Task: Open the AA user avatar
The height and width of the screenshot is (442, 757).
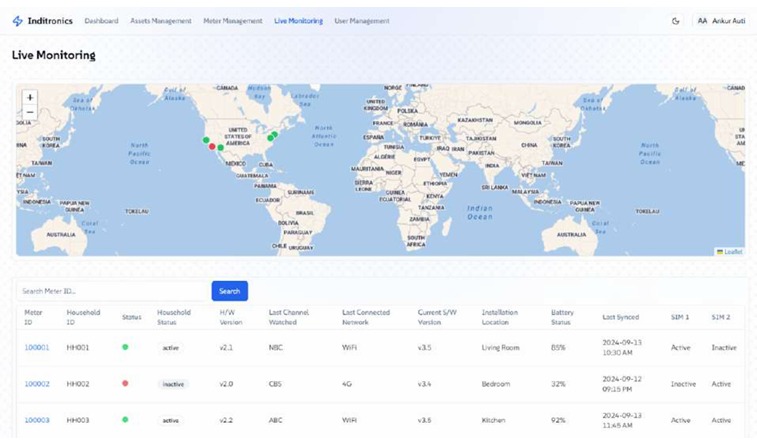Action: click(702, 21)
